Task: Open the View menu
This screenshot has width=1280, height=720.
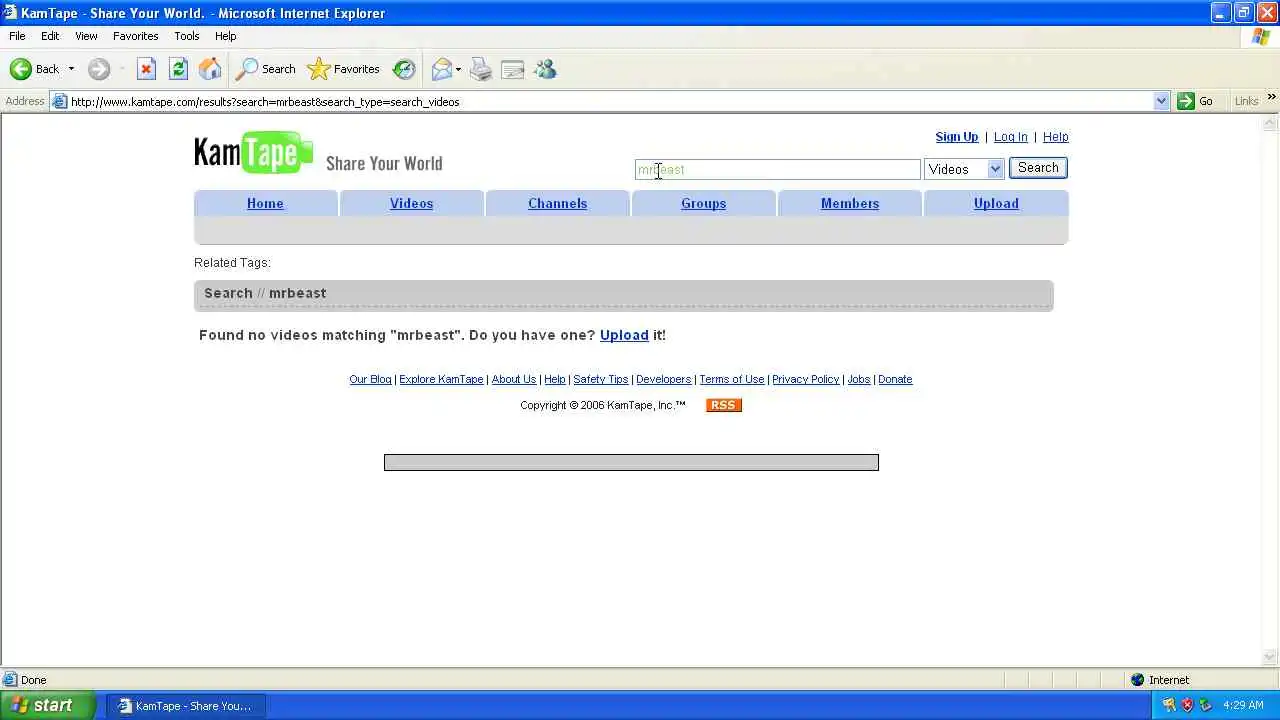Action: click(86, 36)
